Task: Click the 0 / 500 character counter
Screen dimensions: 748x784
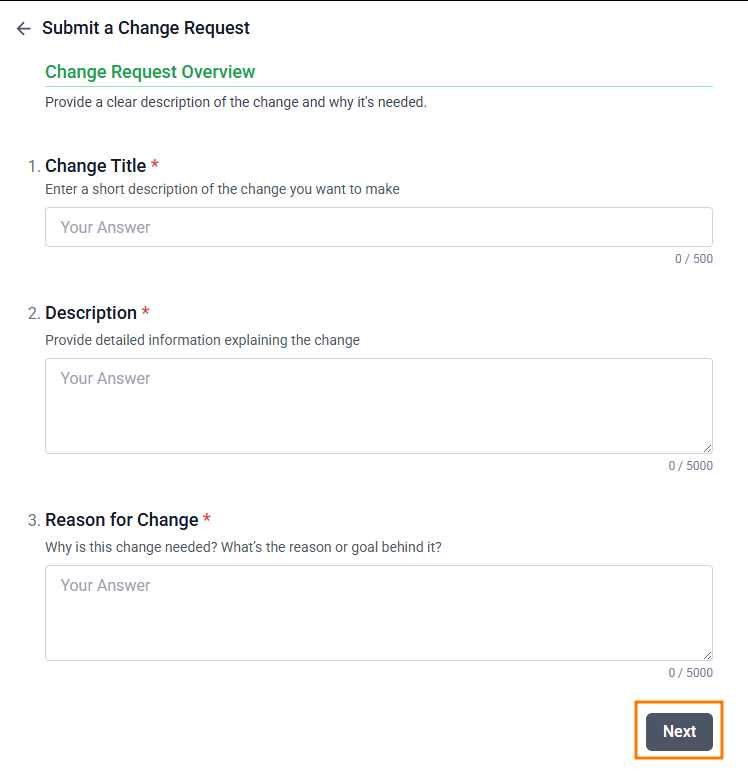Action: tap(693, 259)
